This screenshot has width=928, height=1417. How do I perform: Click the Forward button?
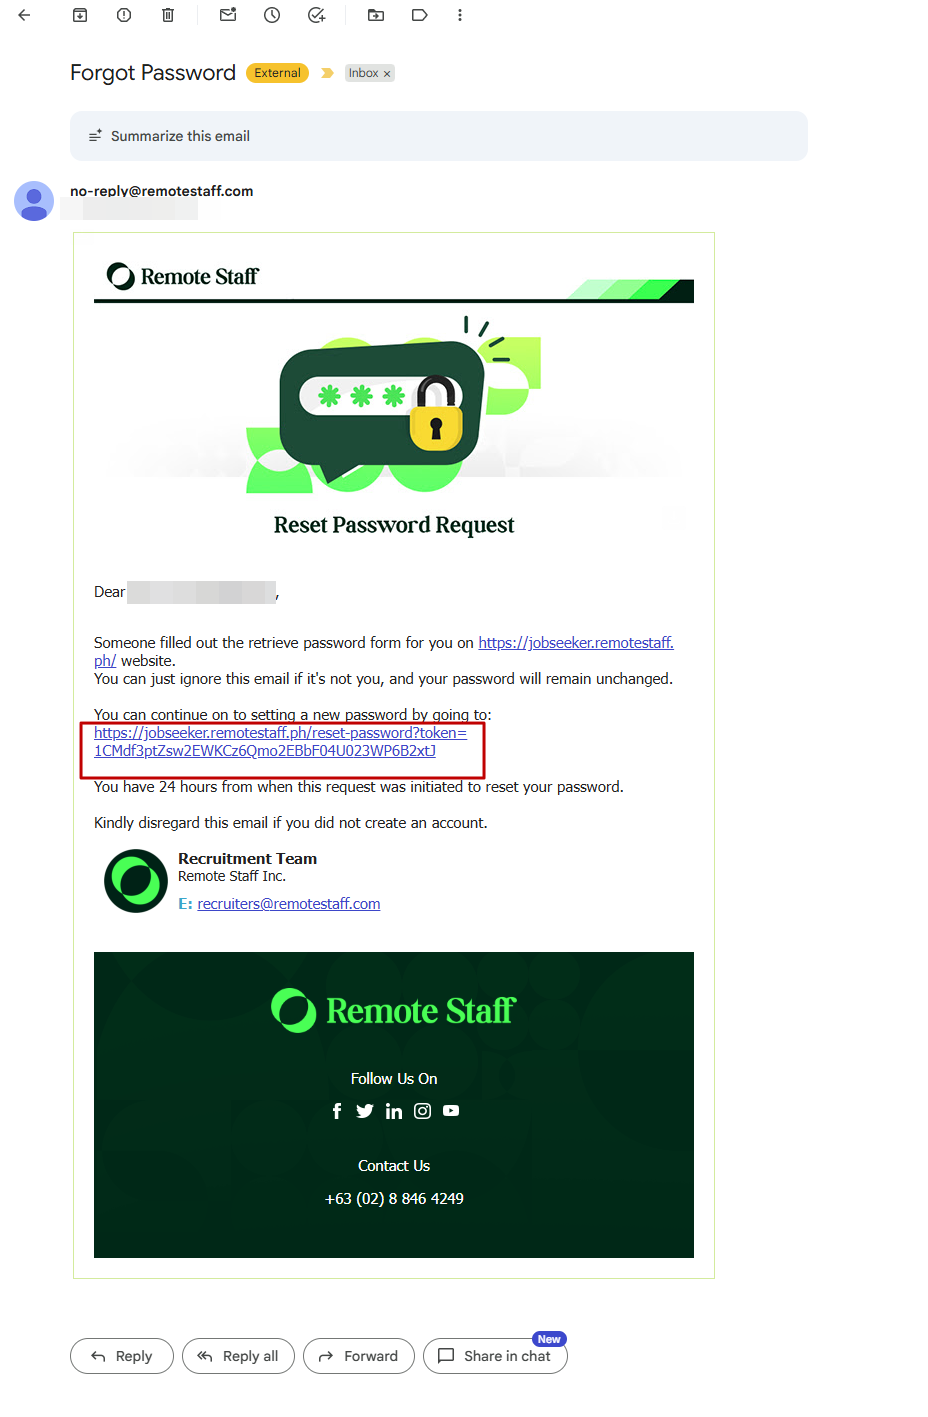point(359,1356)
